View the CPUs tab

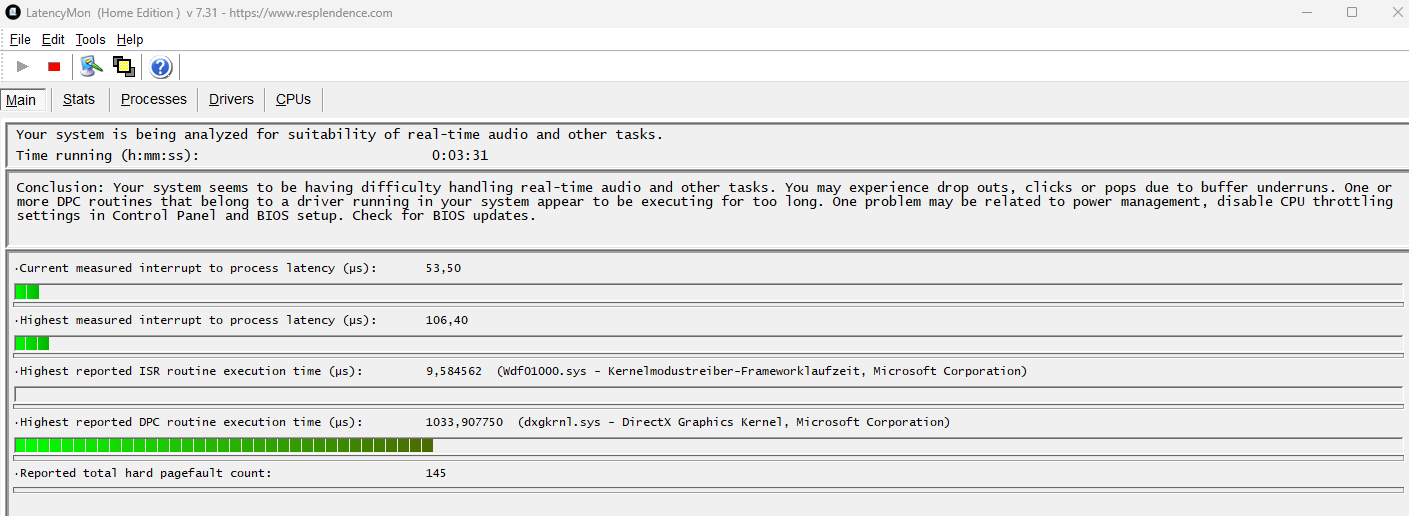(x=294, y=100)
